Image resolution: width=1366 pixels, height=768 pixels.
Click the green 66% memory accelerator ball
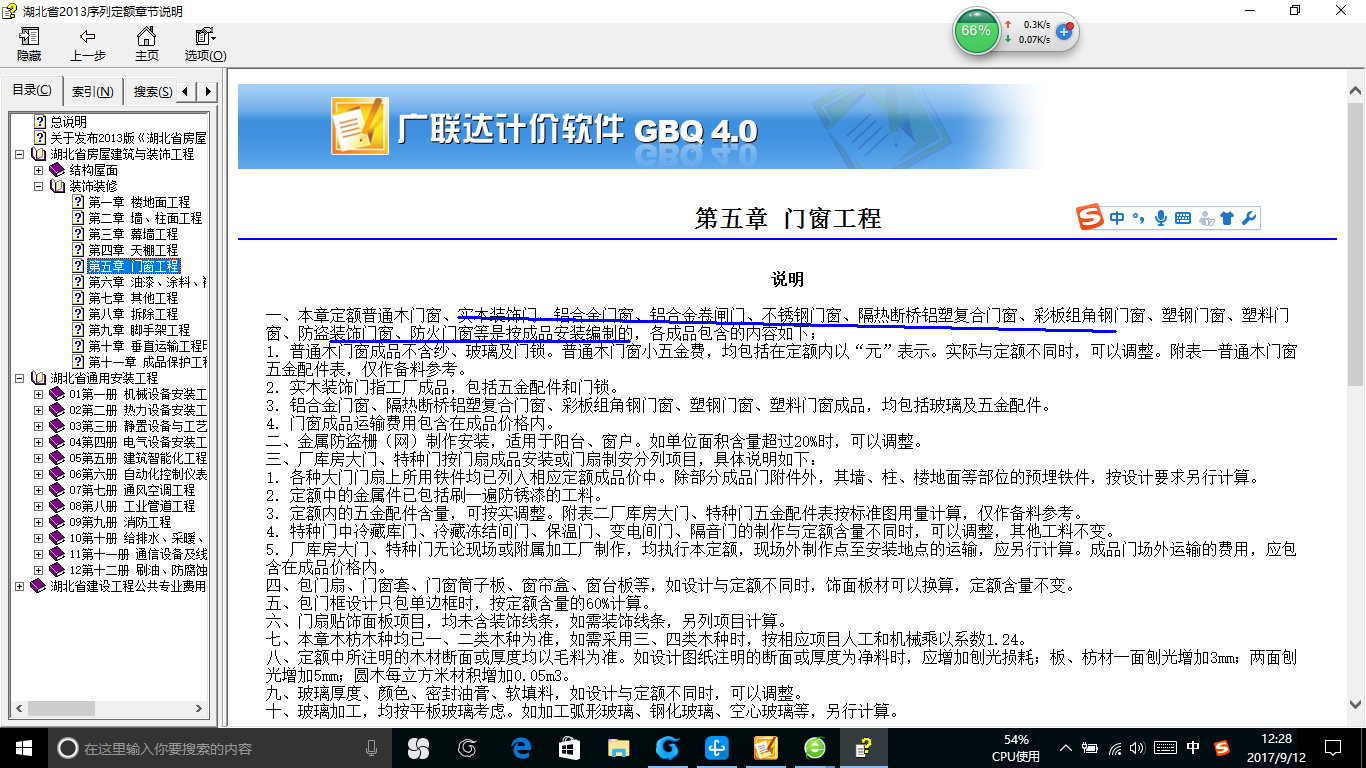click(x=976, y=31)
